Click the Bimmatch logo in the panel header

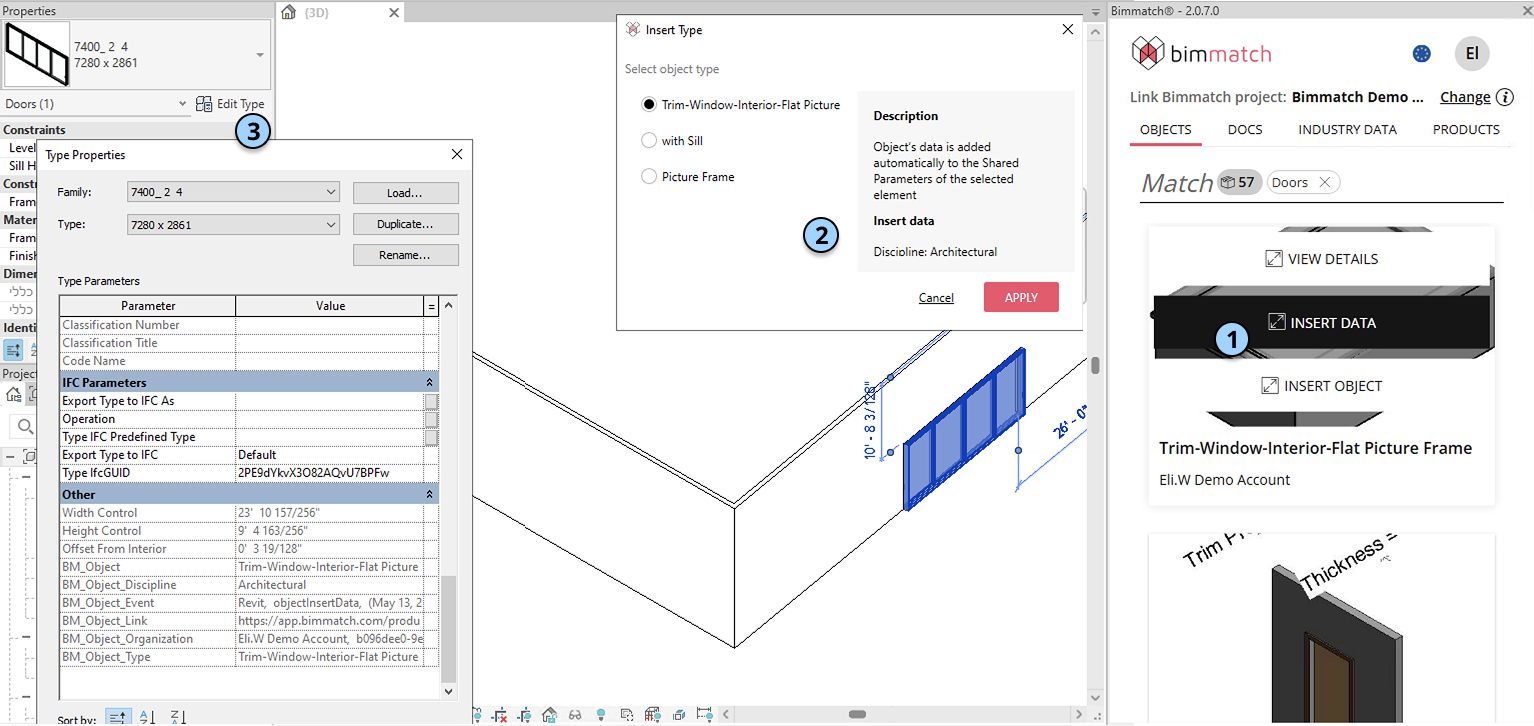(1201, 53)
